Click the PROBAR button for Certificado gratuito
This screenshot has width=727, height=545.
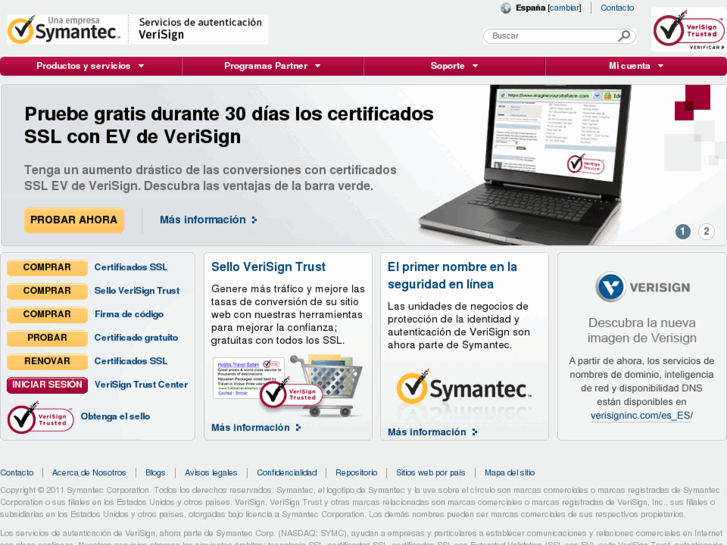tap(47, 338)
